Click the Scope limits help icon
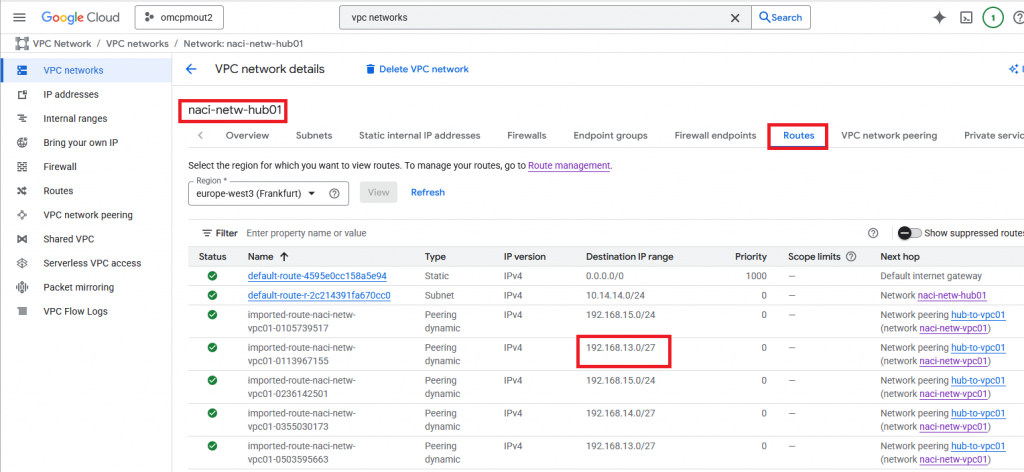Image resolution: width=1024 pixels, height=472 pixels. [851, 257]
